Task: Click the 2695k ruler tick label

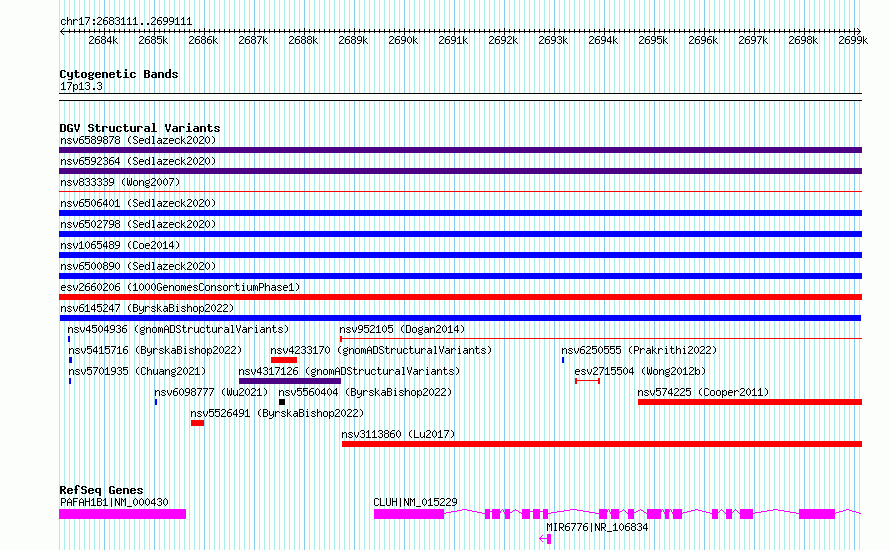Action: [653, 40]
